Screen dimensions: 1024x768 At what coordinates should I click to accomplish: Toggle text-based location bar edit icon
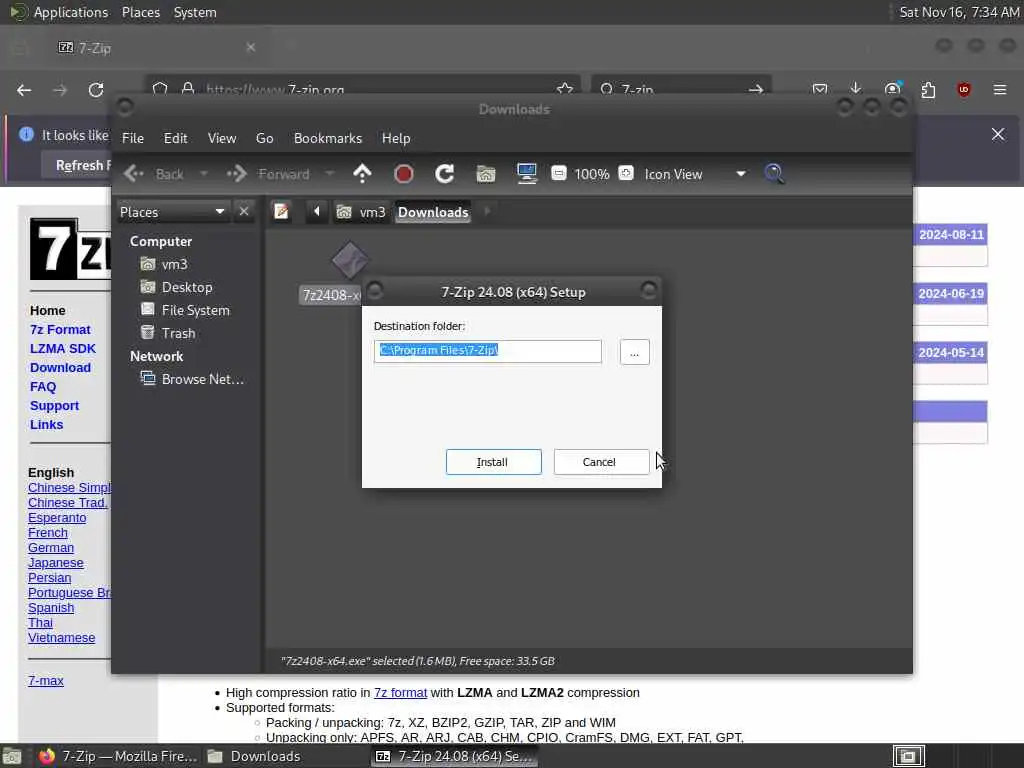[281, 212]
